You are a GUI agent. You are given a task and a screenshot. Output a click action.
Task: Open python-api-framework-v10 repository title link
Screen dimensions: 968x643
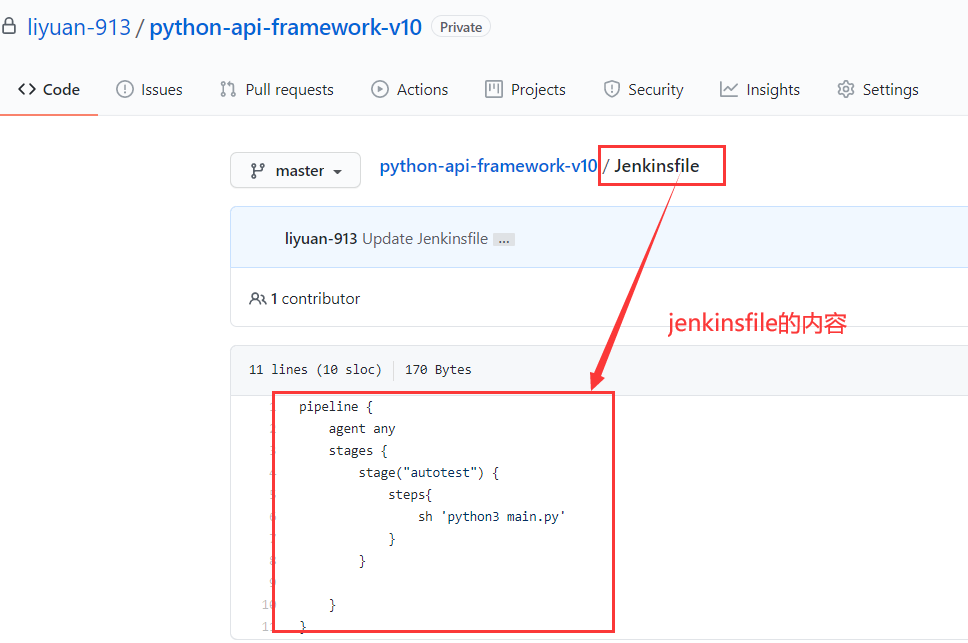coord(286,27)
